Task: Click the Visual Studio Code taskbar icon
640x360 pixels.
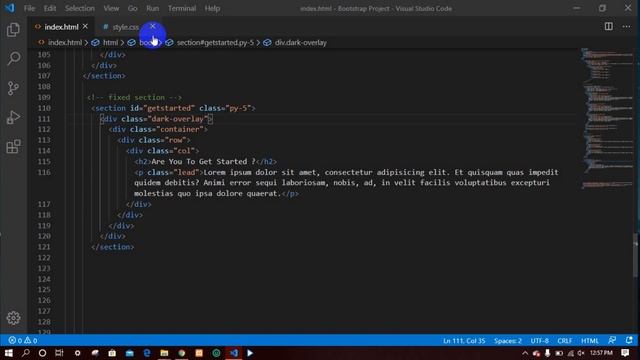Action: [234, 353]
